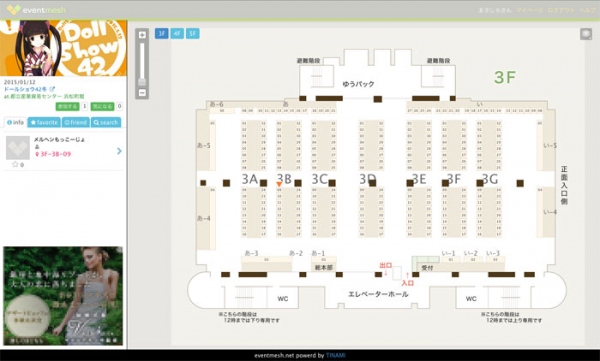Click the green 参加する button
This screenshot has height=361, width=600.
pos(67,106)
